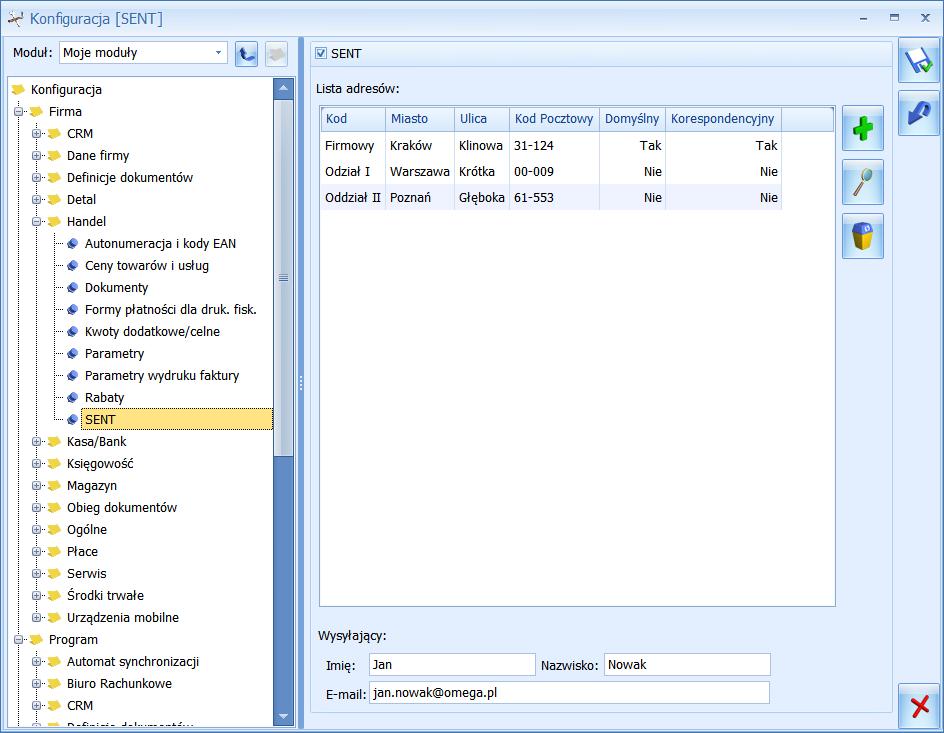Delete address using the trash bin icon
Image resolution: width=944 pixels, height=733 pixels.
pyautogui.click(x=863, y=236)
